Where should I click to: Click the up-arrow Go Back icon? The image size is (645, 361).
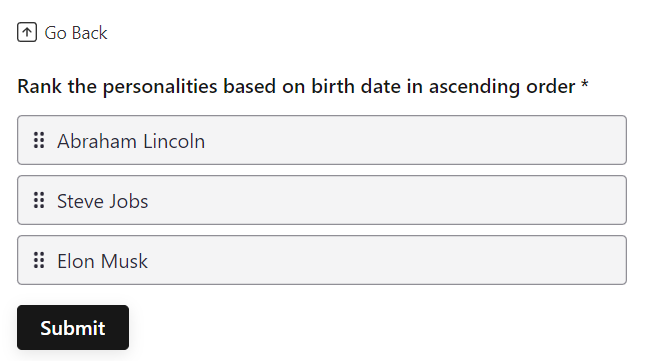click(27, 32)
